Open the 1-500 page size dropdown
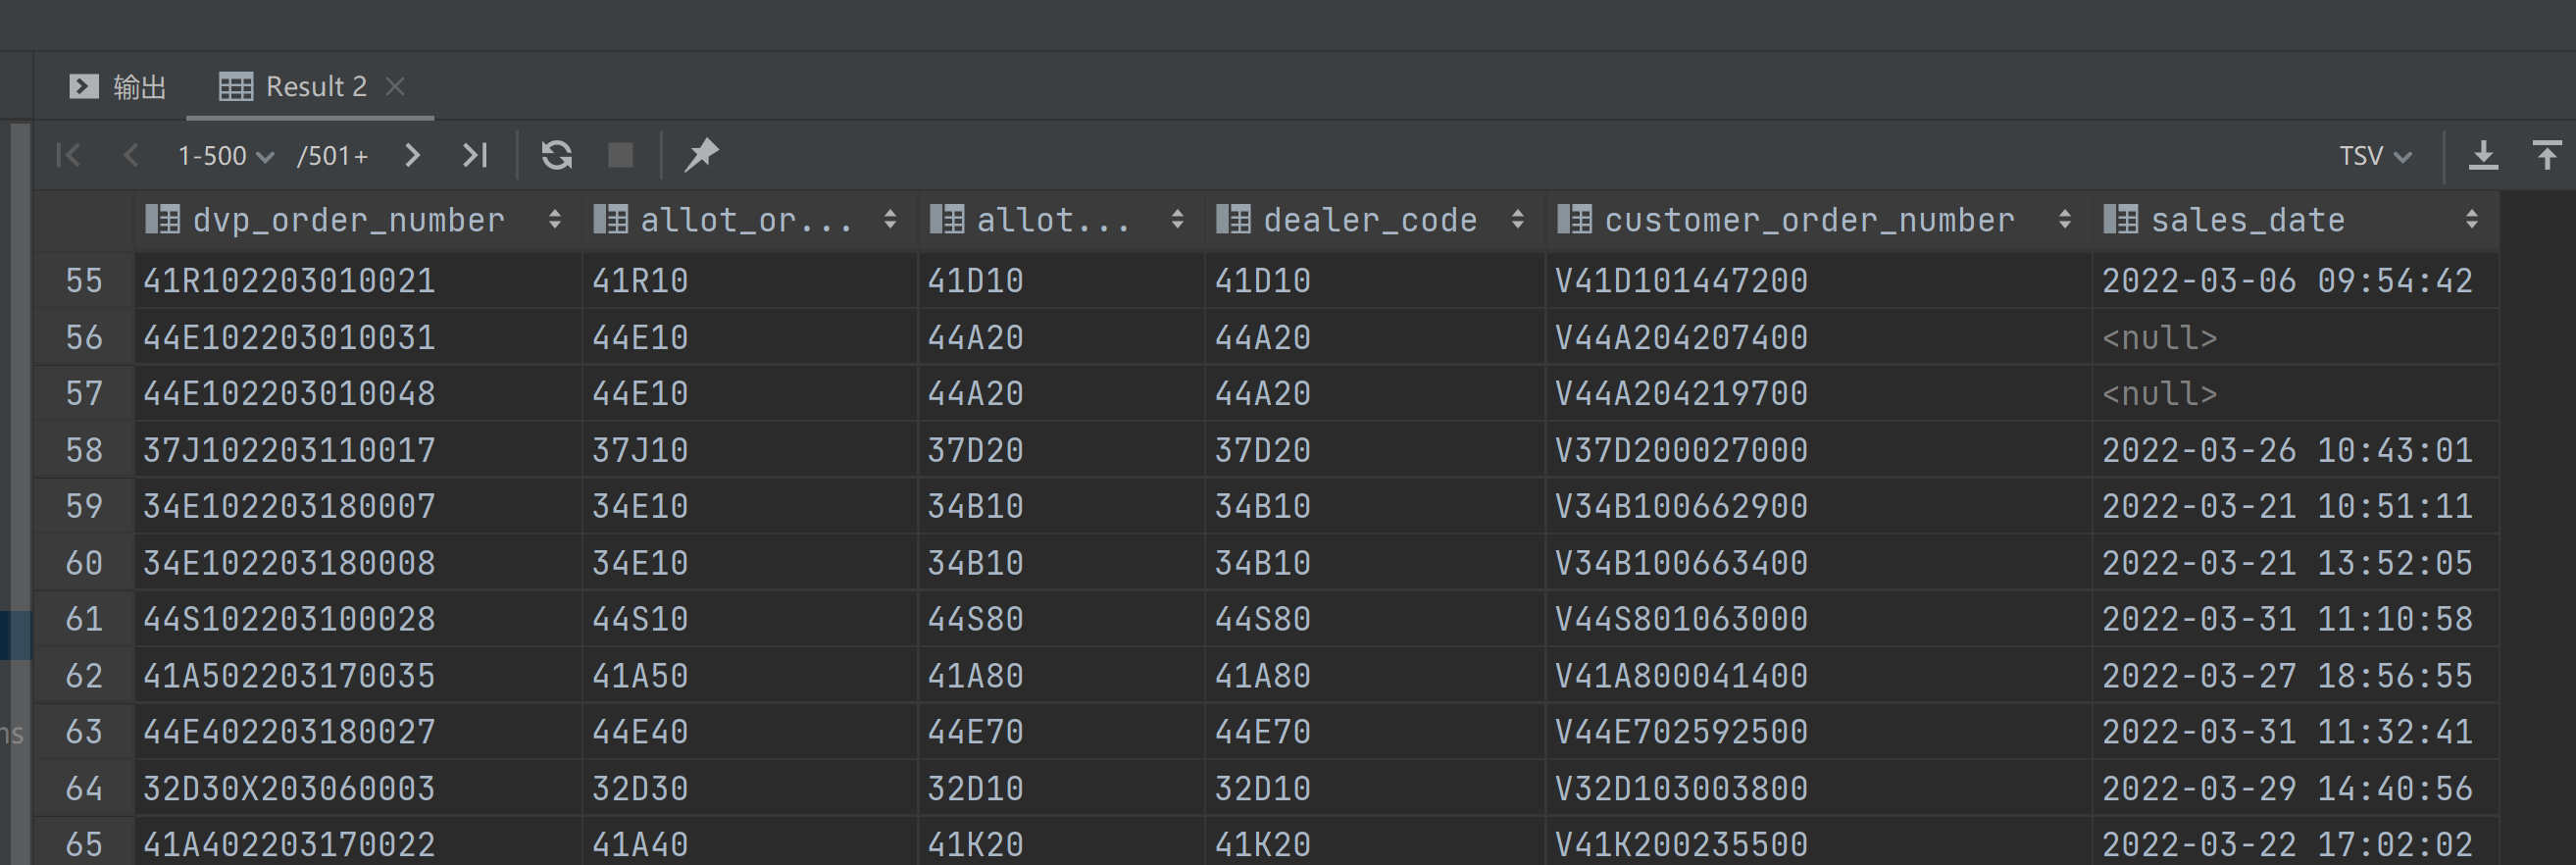Viewport: 2576px width, 865px height. [x=225, y=156]
